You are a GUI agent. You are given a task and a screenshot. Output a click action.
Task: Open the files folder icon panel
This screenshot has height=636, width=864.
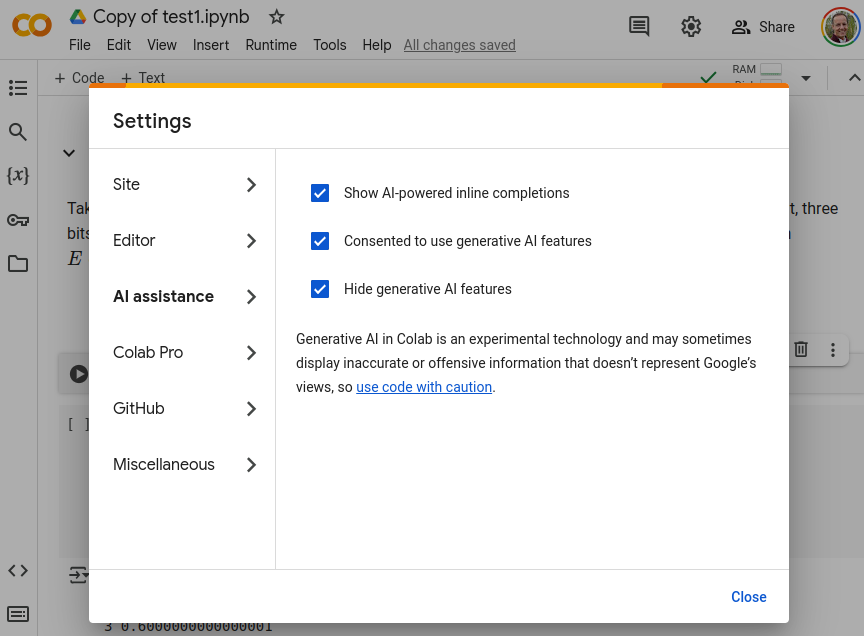click(18, 264)
